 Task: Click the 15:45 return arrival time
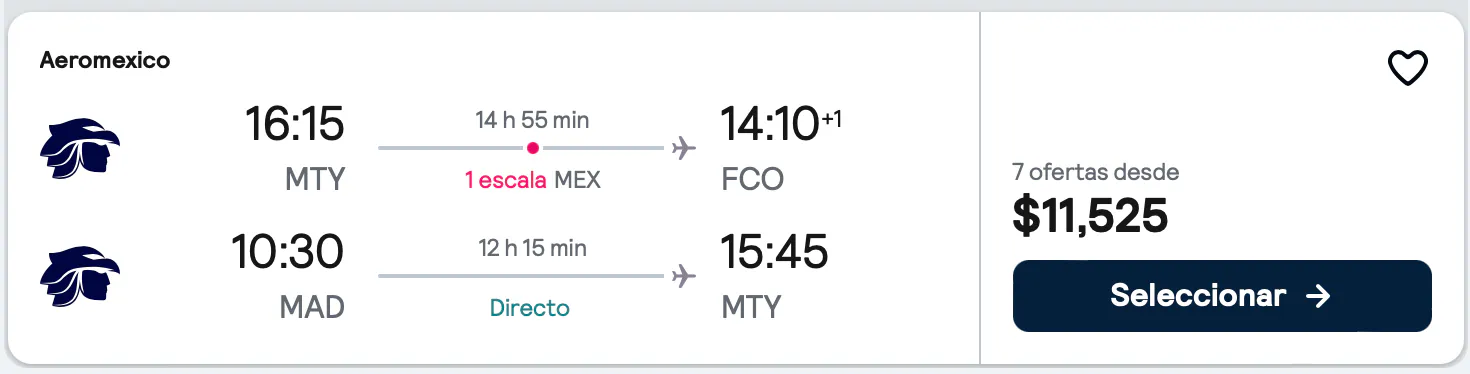click(775, 251)
